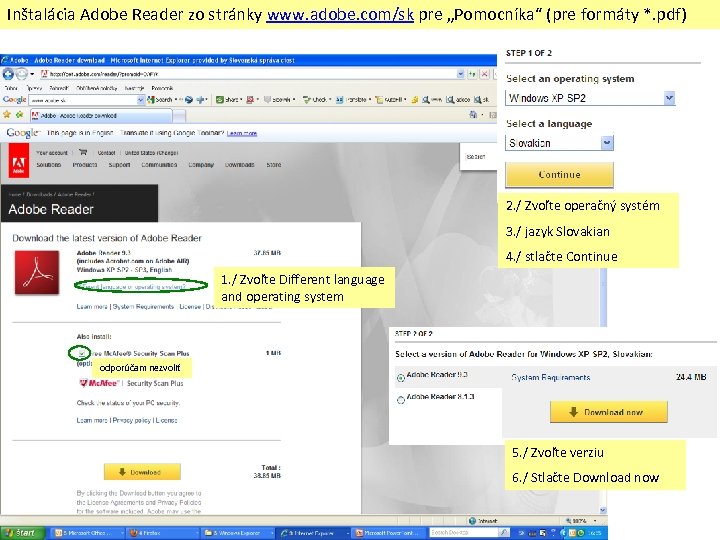
Task: Click the red Stop loading icon
Action: 484,73
